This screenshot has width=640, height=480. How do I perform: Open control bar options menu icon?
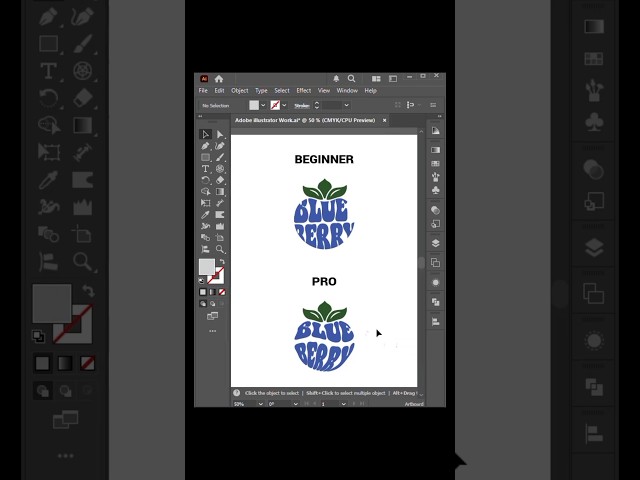433,105
